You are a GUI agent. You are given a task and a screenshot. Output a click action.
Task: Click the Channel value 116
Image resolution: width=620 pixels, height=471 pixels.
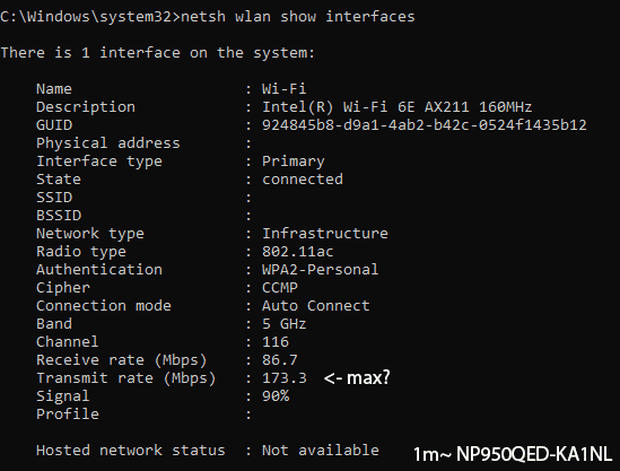(x=275, y=341)
